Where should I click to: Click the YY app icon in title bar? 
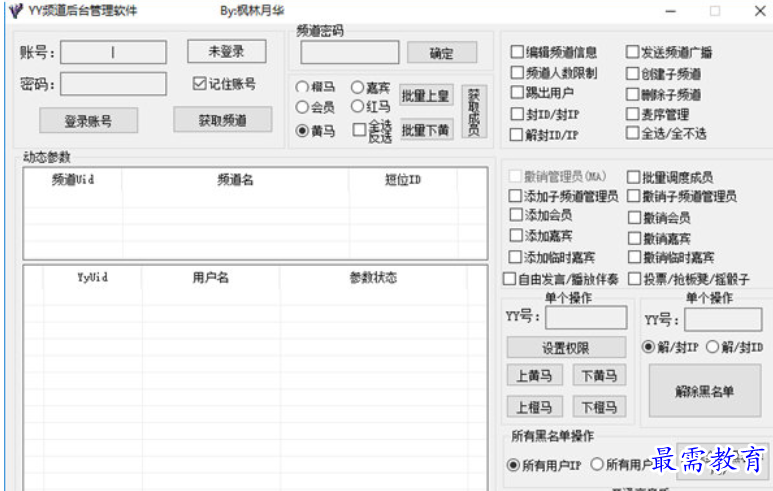(15, 10)
